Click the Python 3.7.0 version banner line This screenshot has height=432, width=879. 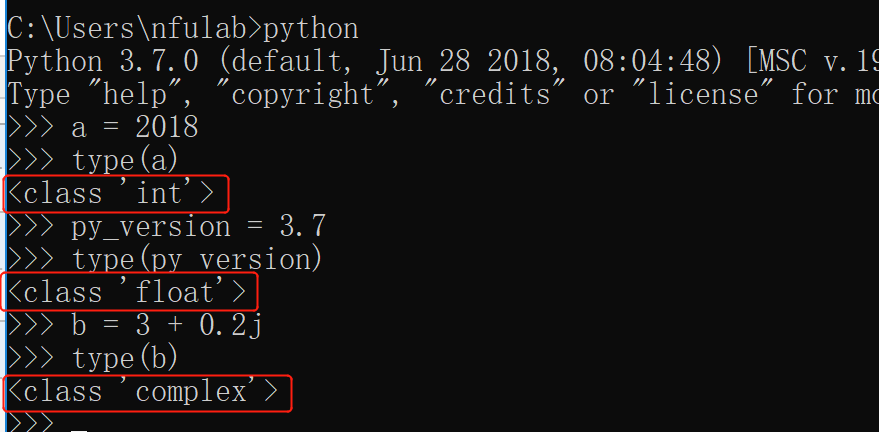pos(443,62)
